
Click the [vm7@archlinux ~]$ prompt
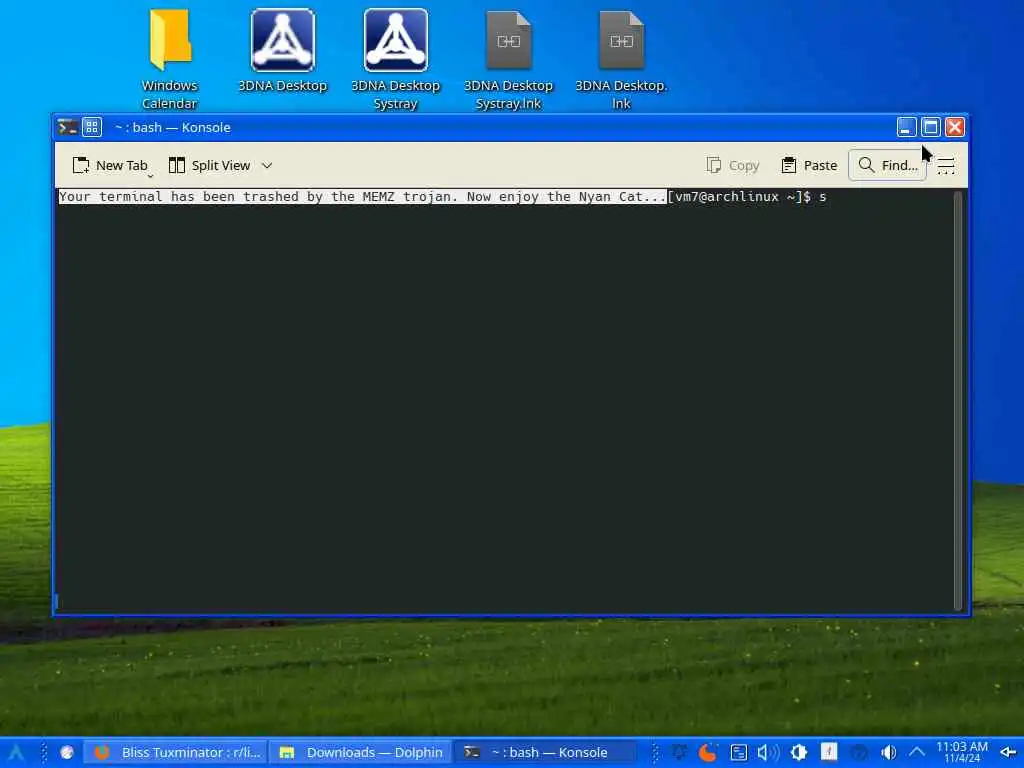(x=739, y=197)
